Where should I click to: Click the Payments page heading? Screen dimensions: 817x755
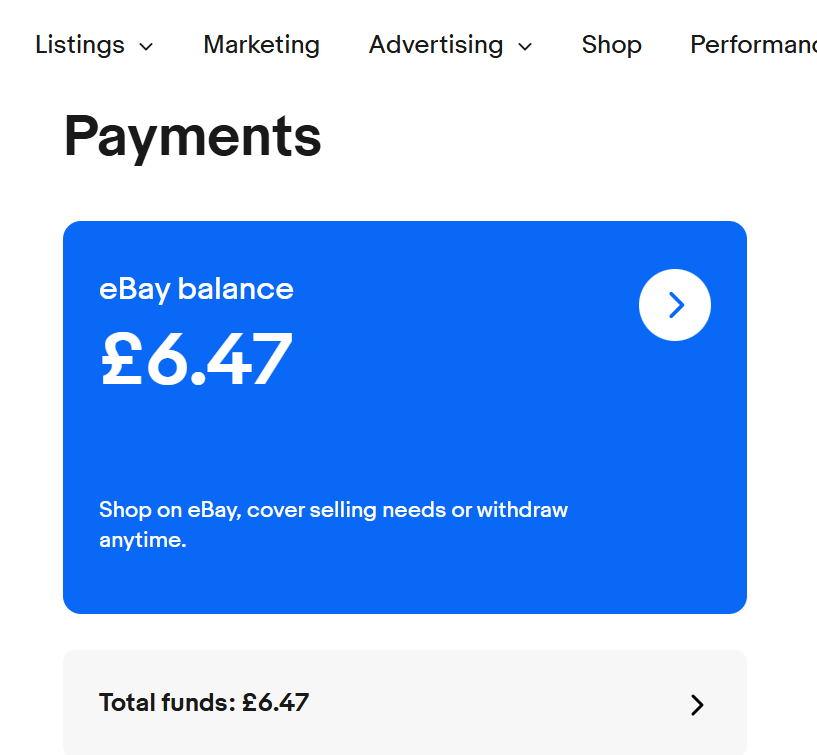coord(193,137)
